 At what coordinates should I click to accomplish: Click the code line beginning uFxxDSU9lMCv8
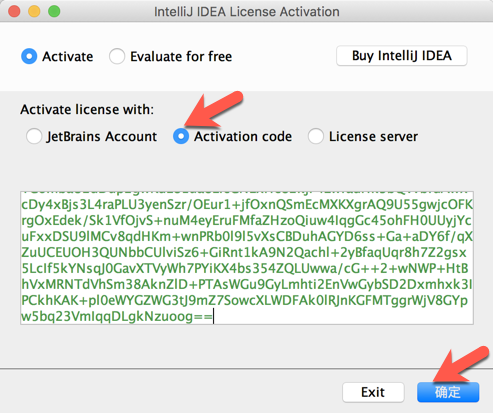(x=247, y=236)
